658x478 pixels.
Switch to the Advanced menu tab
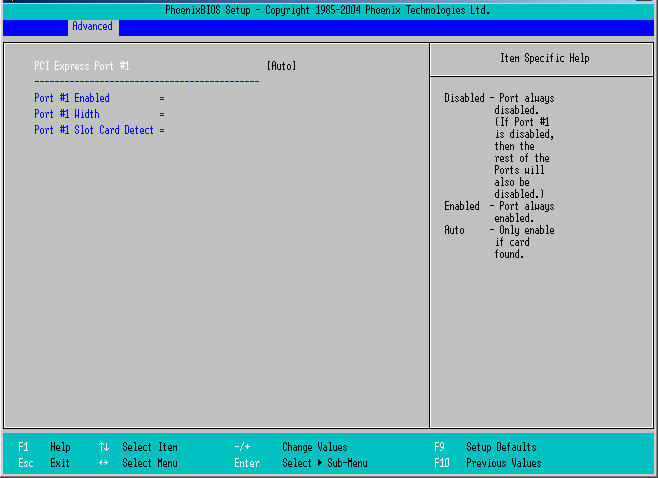tap(92, 27)
